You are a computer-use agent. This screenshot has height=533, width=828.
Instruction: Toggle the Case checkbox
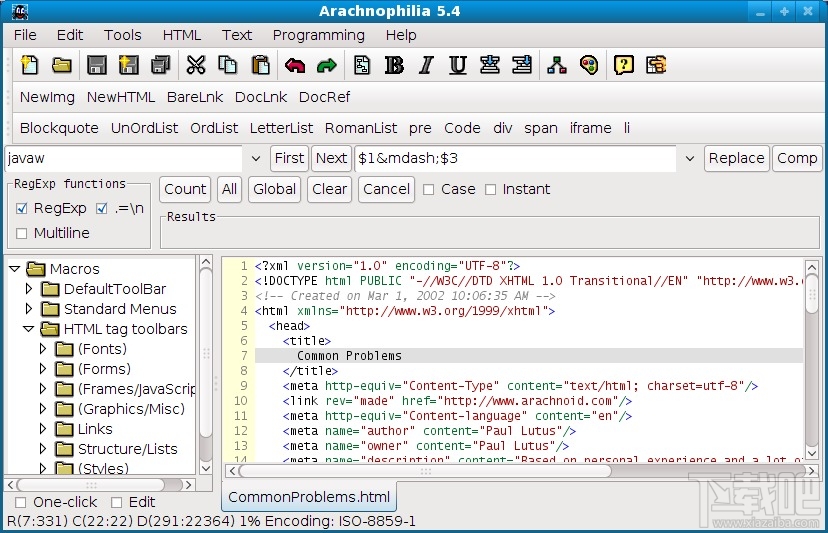[x=428, y=189]
